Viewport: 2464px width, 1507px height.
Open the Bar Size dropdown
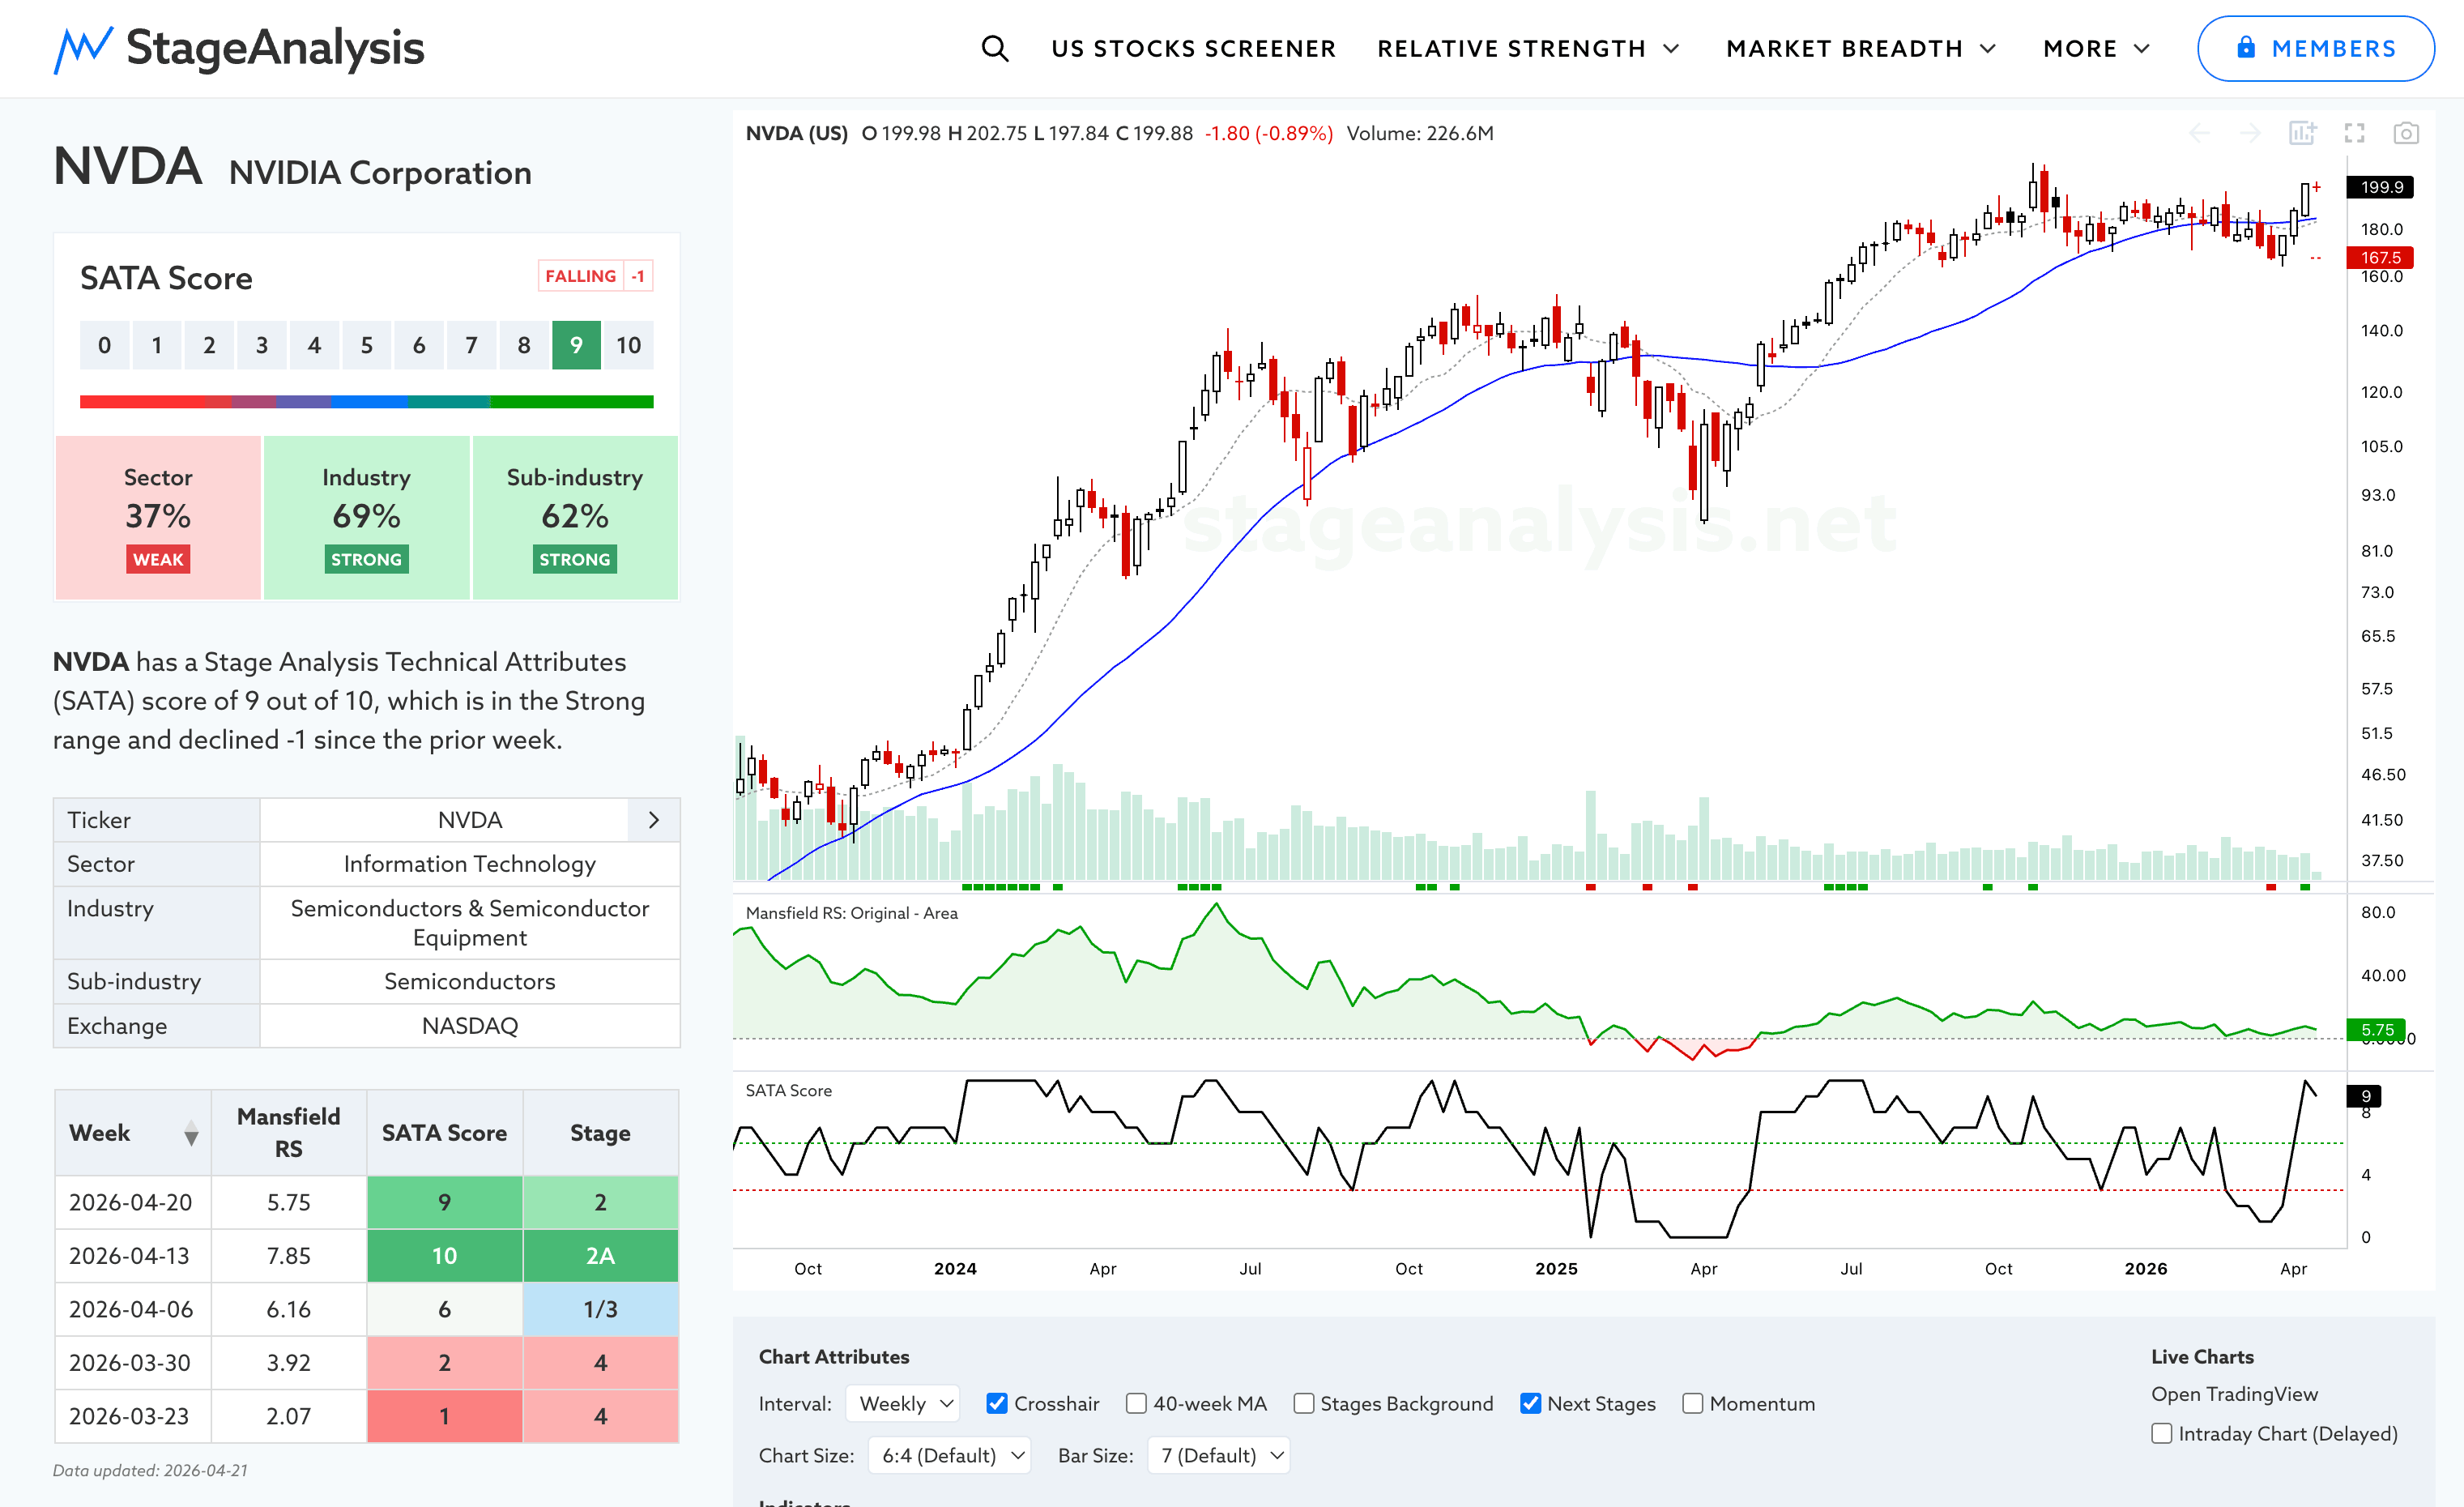click(1218, 1455)
